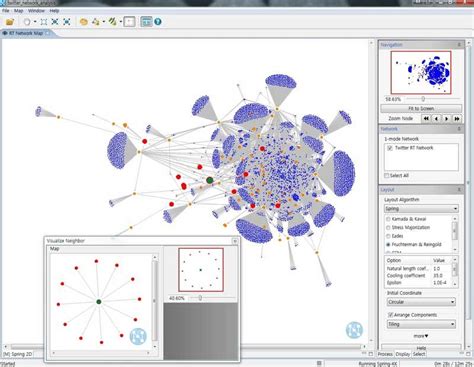Click the Fit to Screen button

tap(421, 109)
